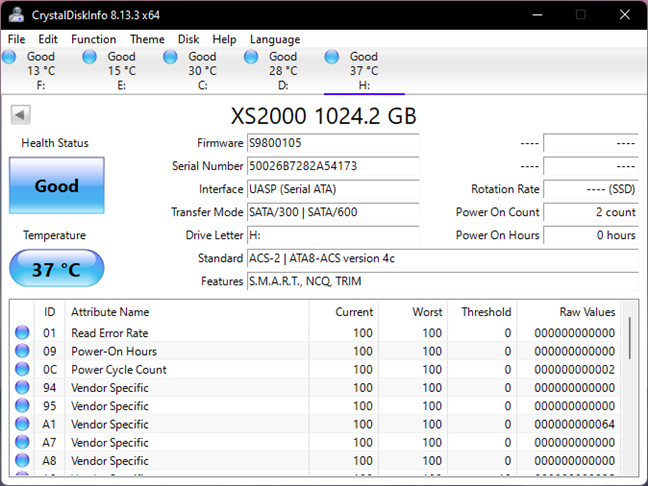Click raw value 000000000064
The width and height of the screenshot is (648, 486).
pyautogui.click(x=574, y=424)
